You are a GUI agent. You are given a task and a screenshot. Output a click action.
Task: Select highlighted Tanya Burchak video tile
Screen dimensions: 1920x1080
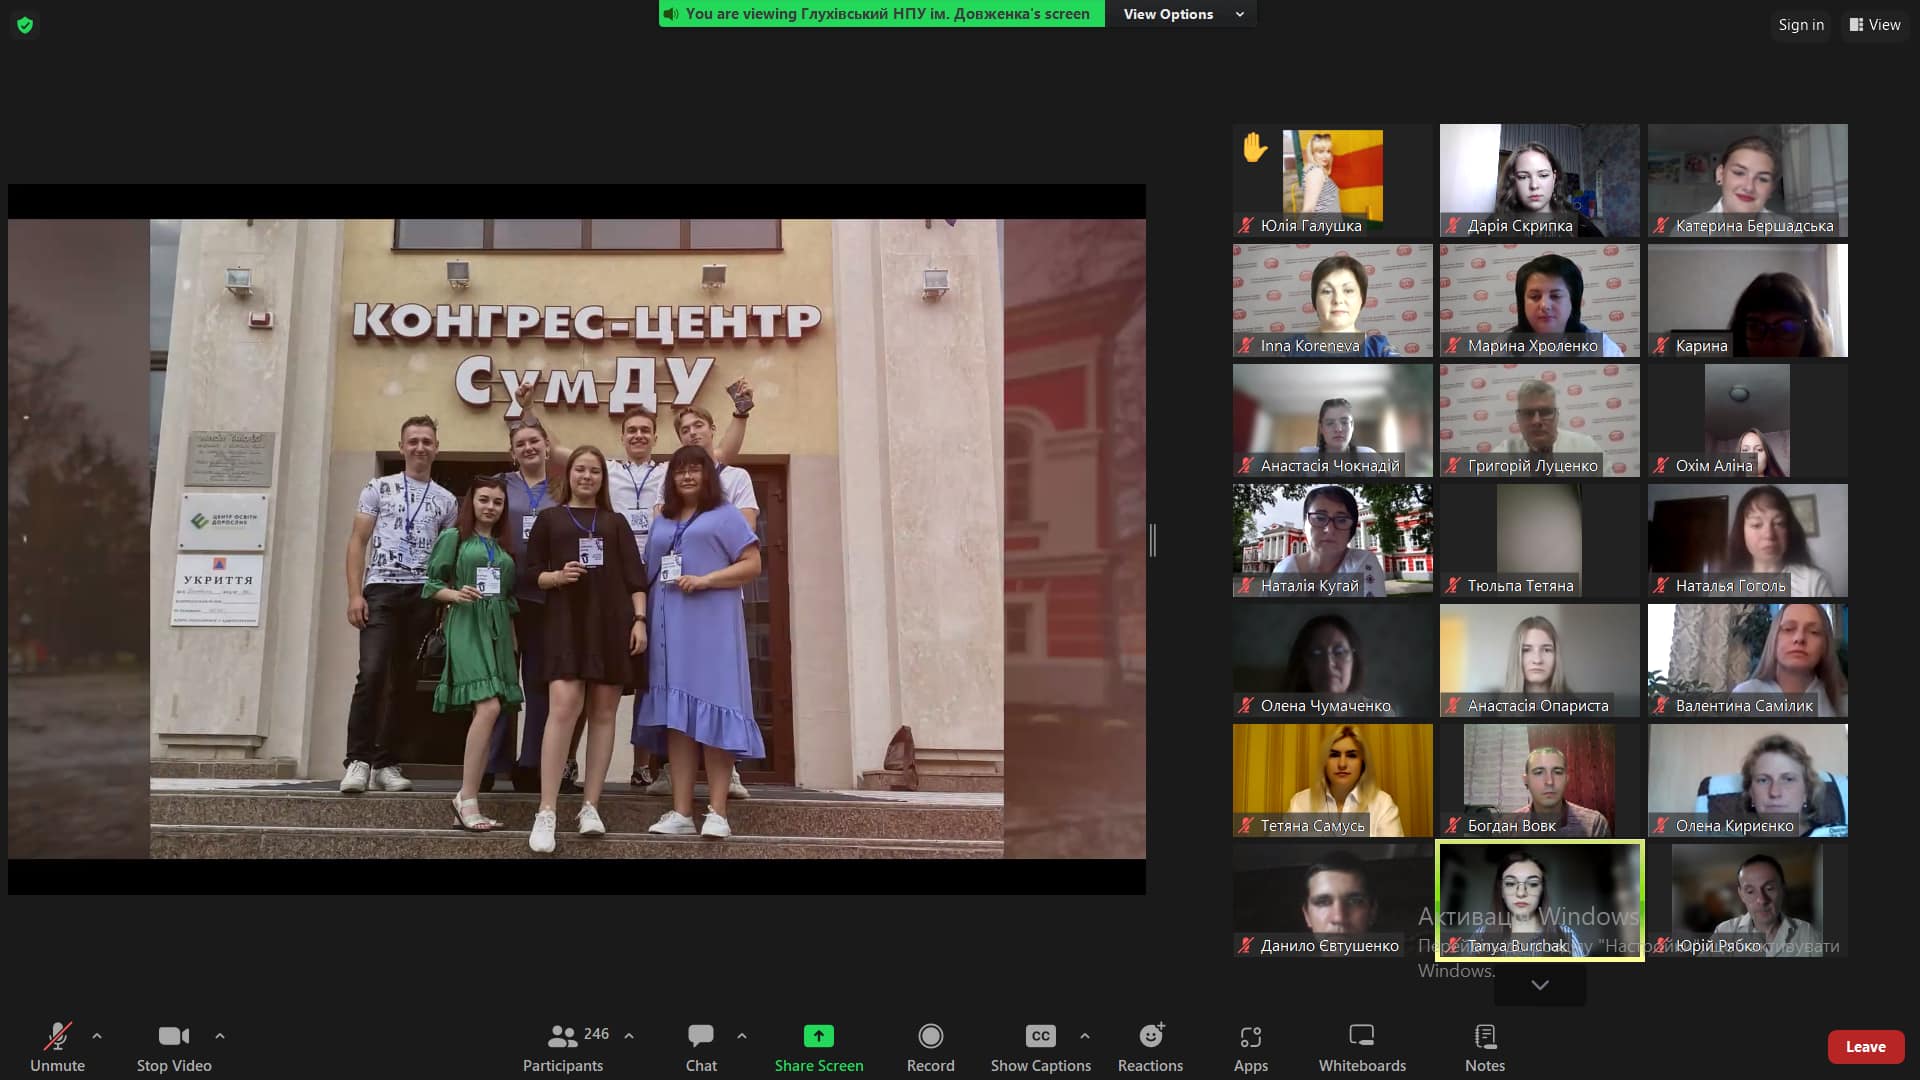(1540, 900)
